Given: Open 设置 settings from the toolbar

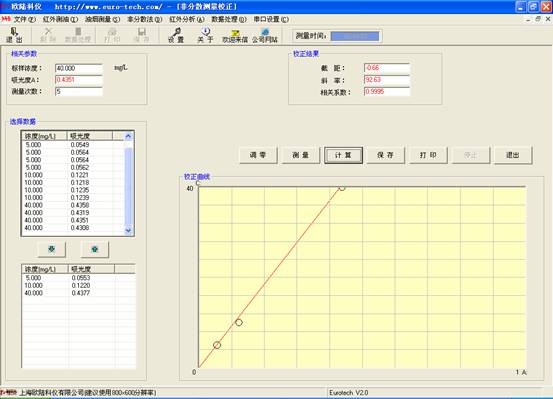Looking at the screenshot, I should pos(176,35).
